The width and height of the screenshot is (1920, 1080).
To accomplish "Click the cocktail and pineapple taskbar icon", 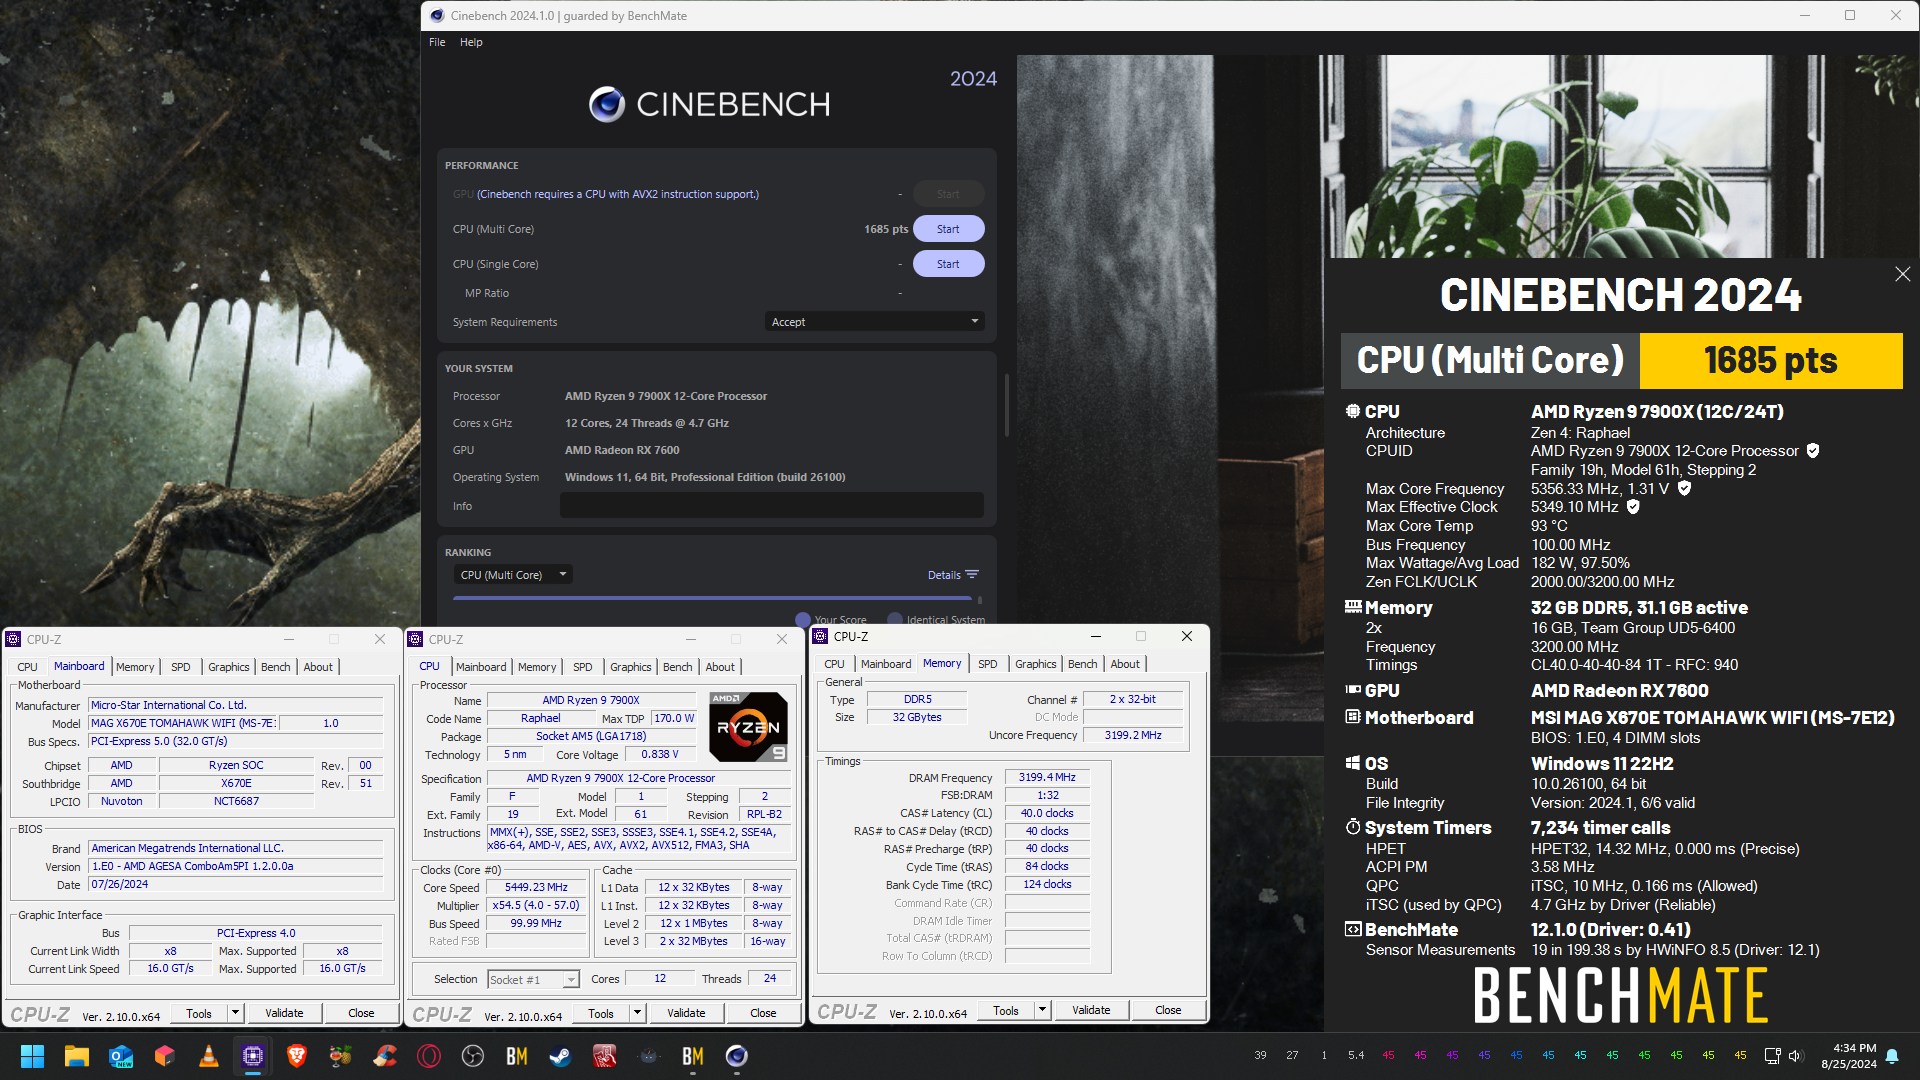I will click(x=340, y=1056).
